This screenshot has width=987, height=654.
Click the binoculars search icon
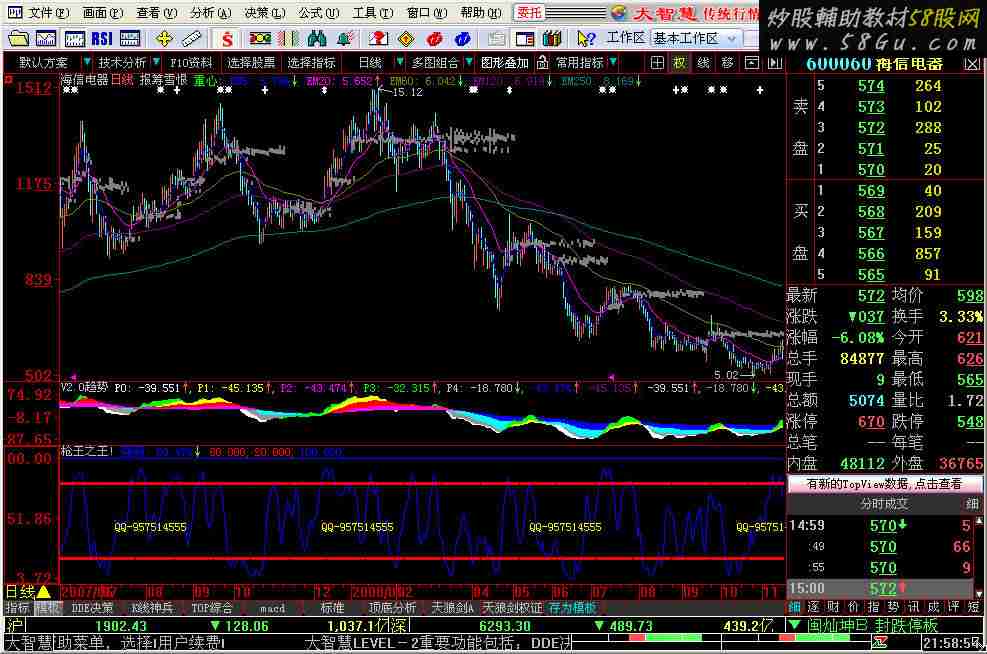tap(317, 39)
